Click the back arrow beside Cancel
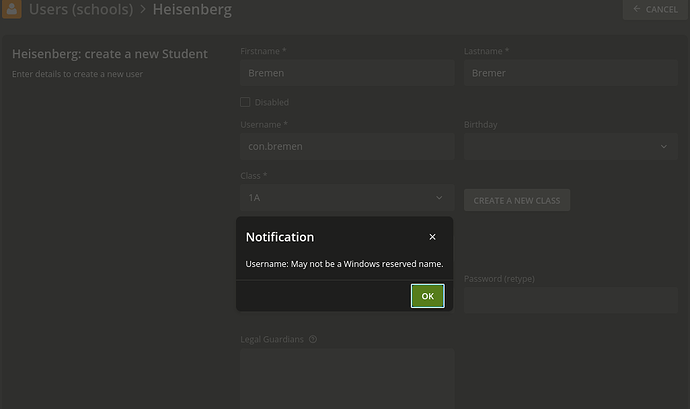This screenshot has width=690, height=409. 636,9
